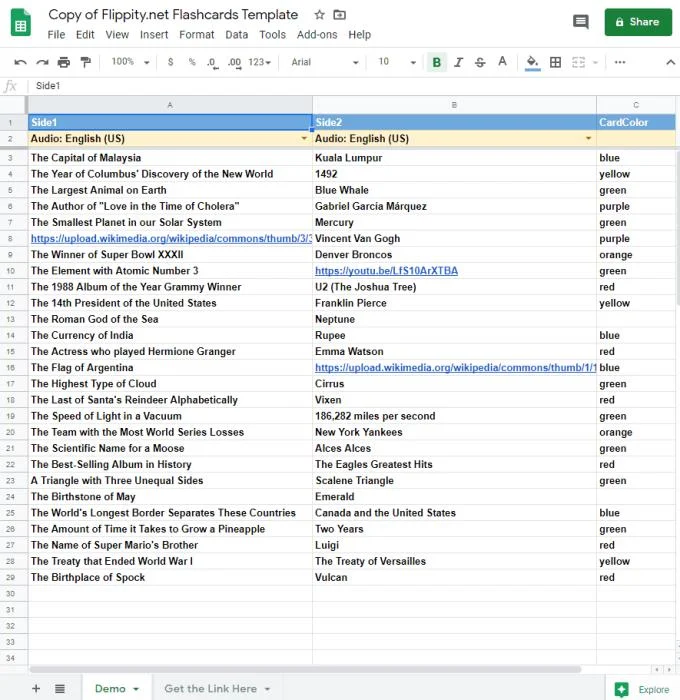Open Get the Link Here tab arrow
680x700 pixels.
tap(267, 689)
